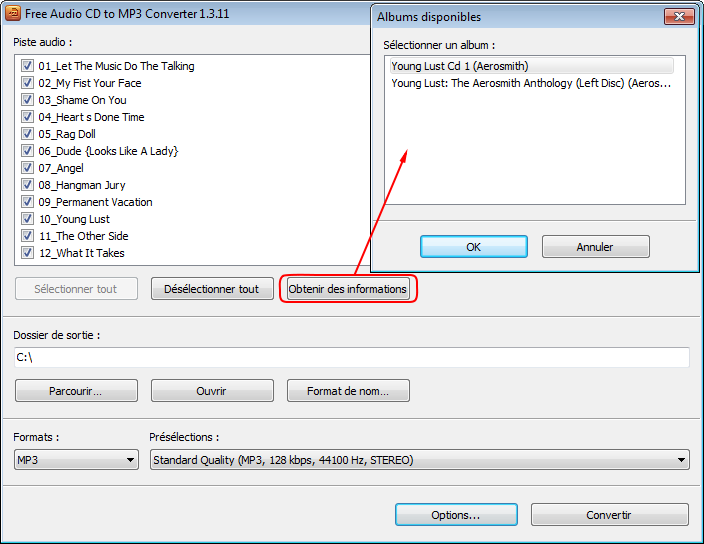The height and width of the screenshot is (544, 704).
Task: Click the Dossier de sortie path field
Action: (x=352, y=357)
